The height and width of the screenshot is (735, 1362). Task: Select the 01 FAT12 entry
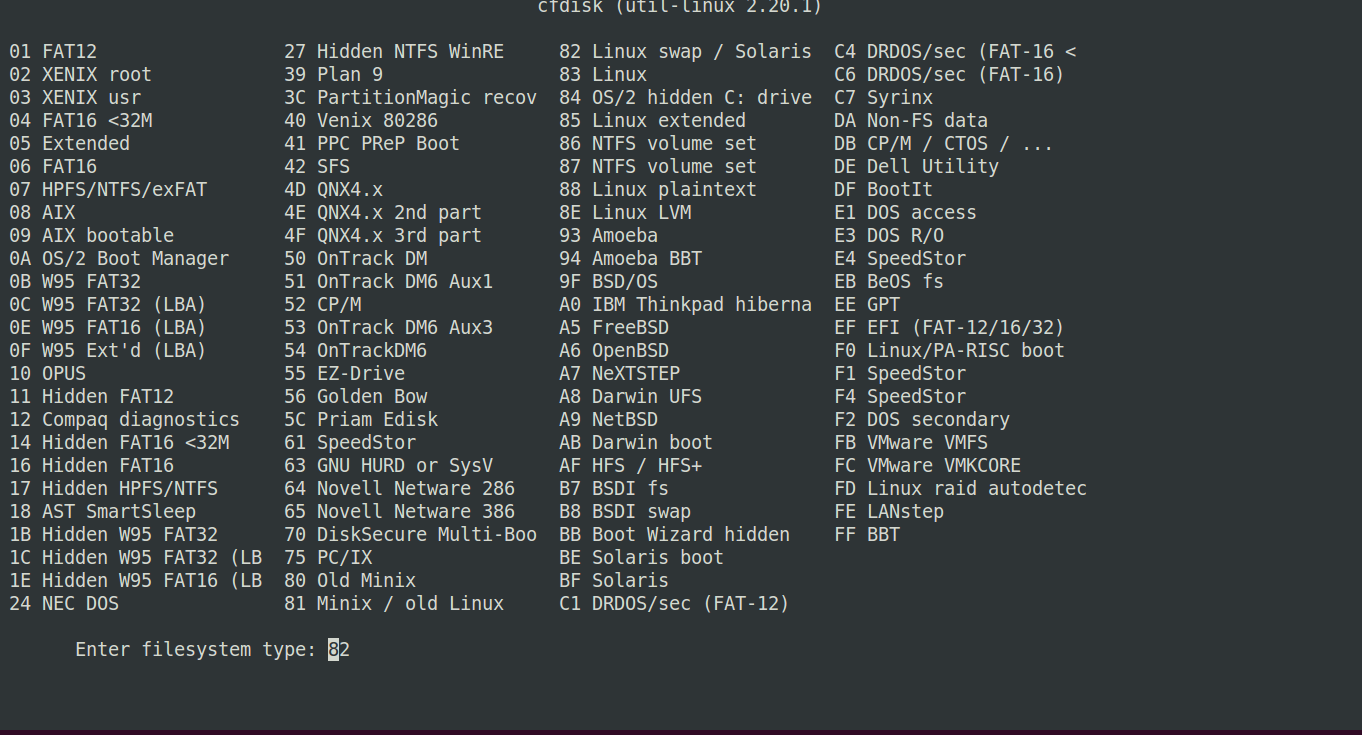pyautogui.click(x=53, y=52)
